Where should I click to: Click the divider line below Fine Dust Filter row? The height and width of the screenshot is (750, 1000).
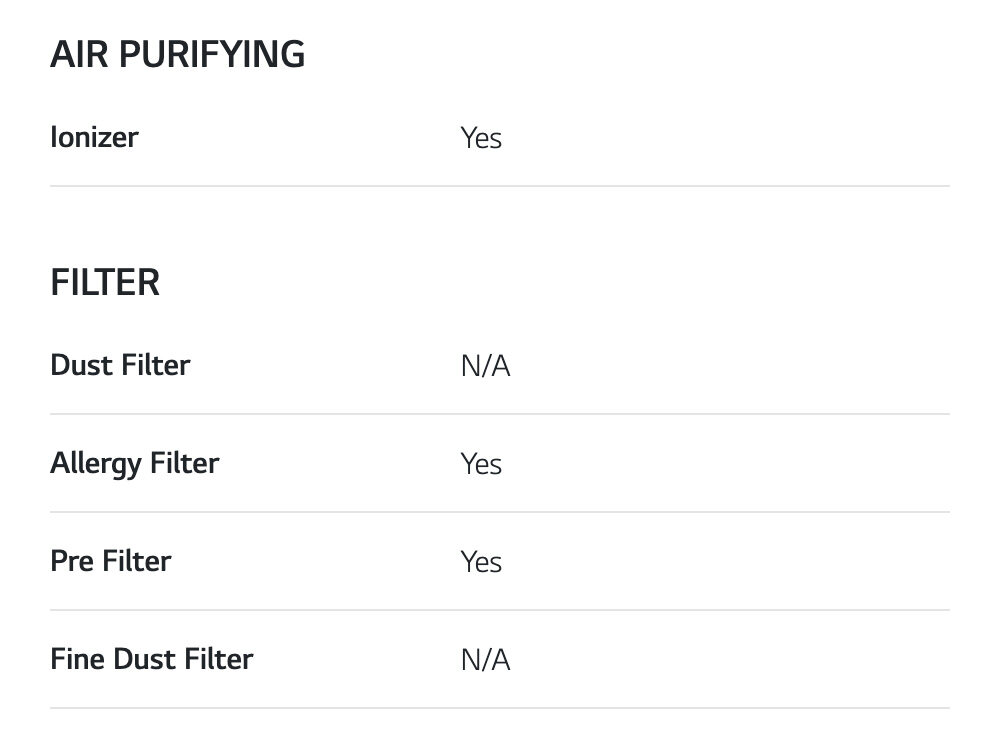click(x=500, y=708)
